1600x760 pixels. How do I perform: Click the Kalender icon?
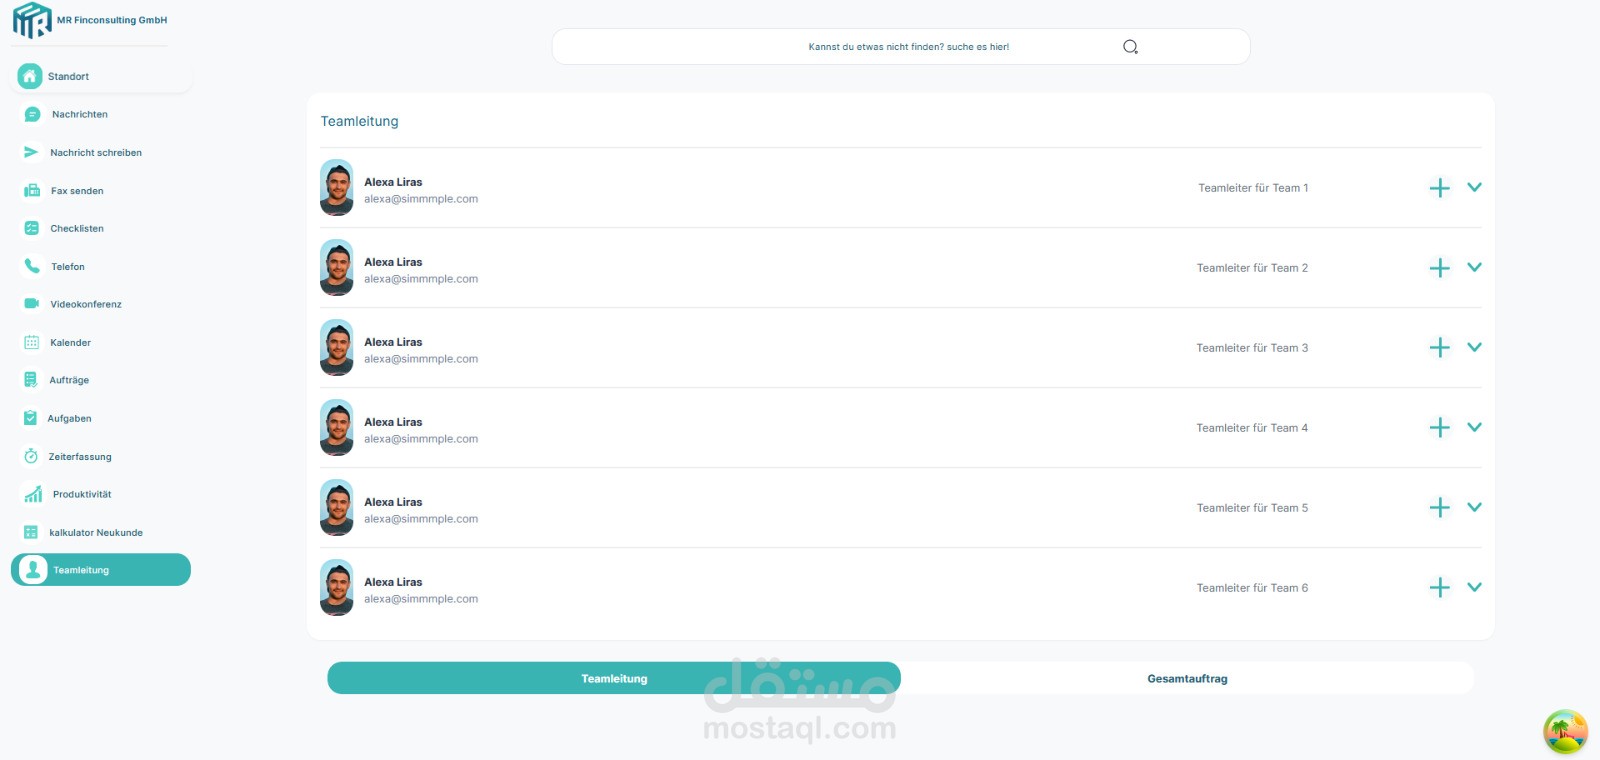tap(32, 342)
